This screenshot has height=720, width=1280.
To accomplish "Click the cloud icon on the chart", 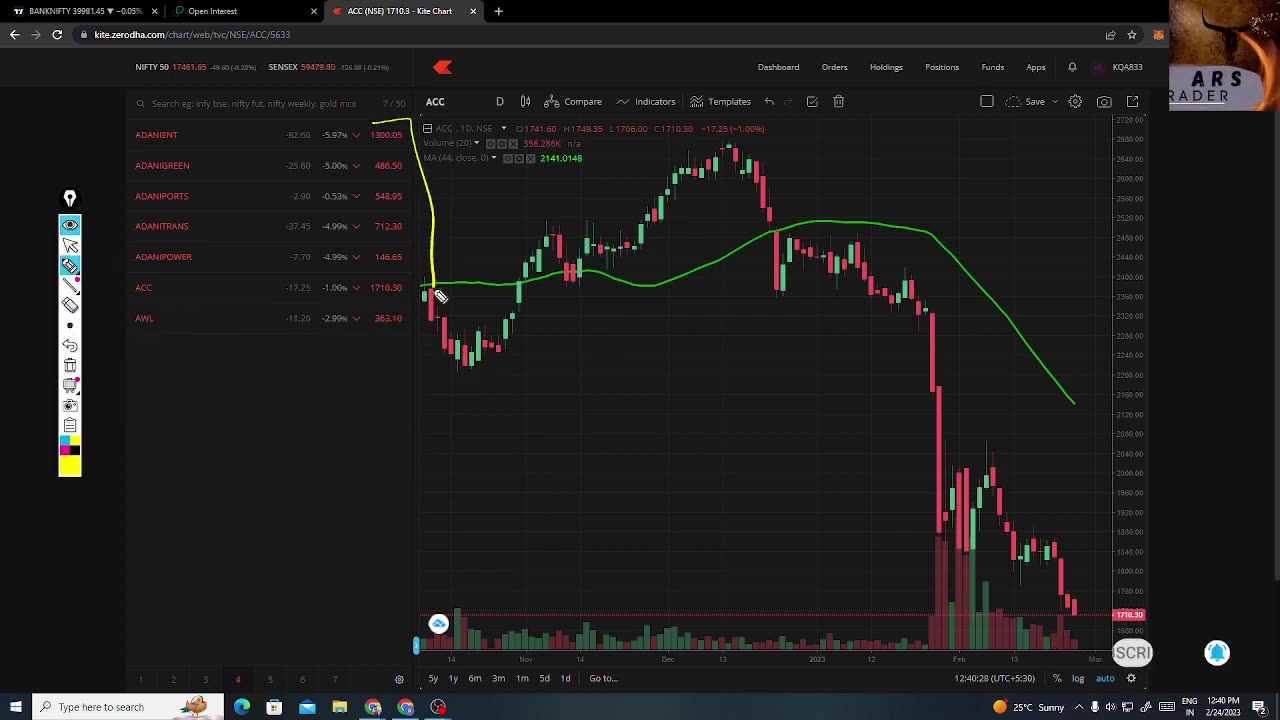I will click(x=438, y=624).
